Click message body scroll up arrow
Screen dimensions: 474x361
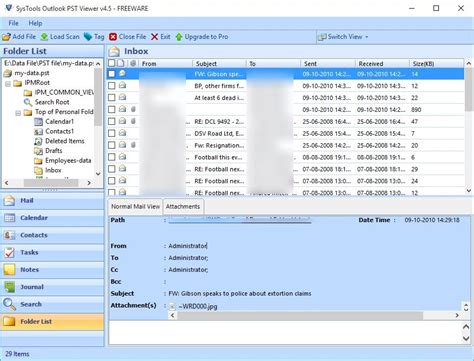coord(466,327)
